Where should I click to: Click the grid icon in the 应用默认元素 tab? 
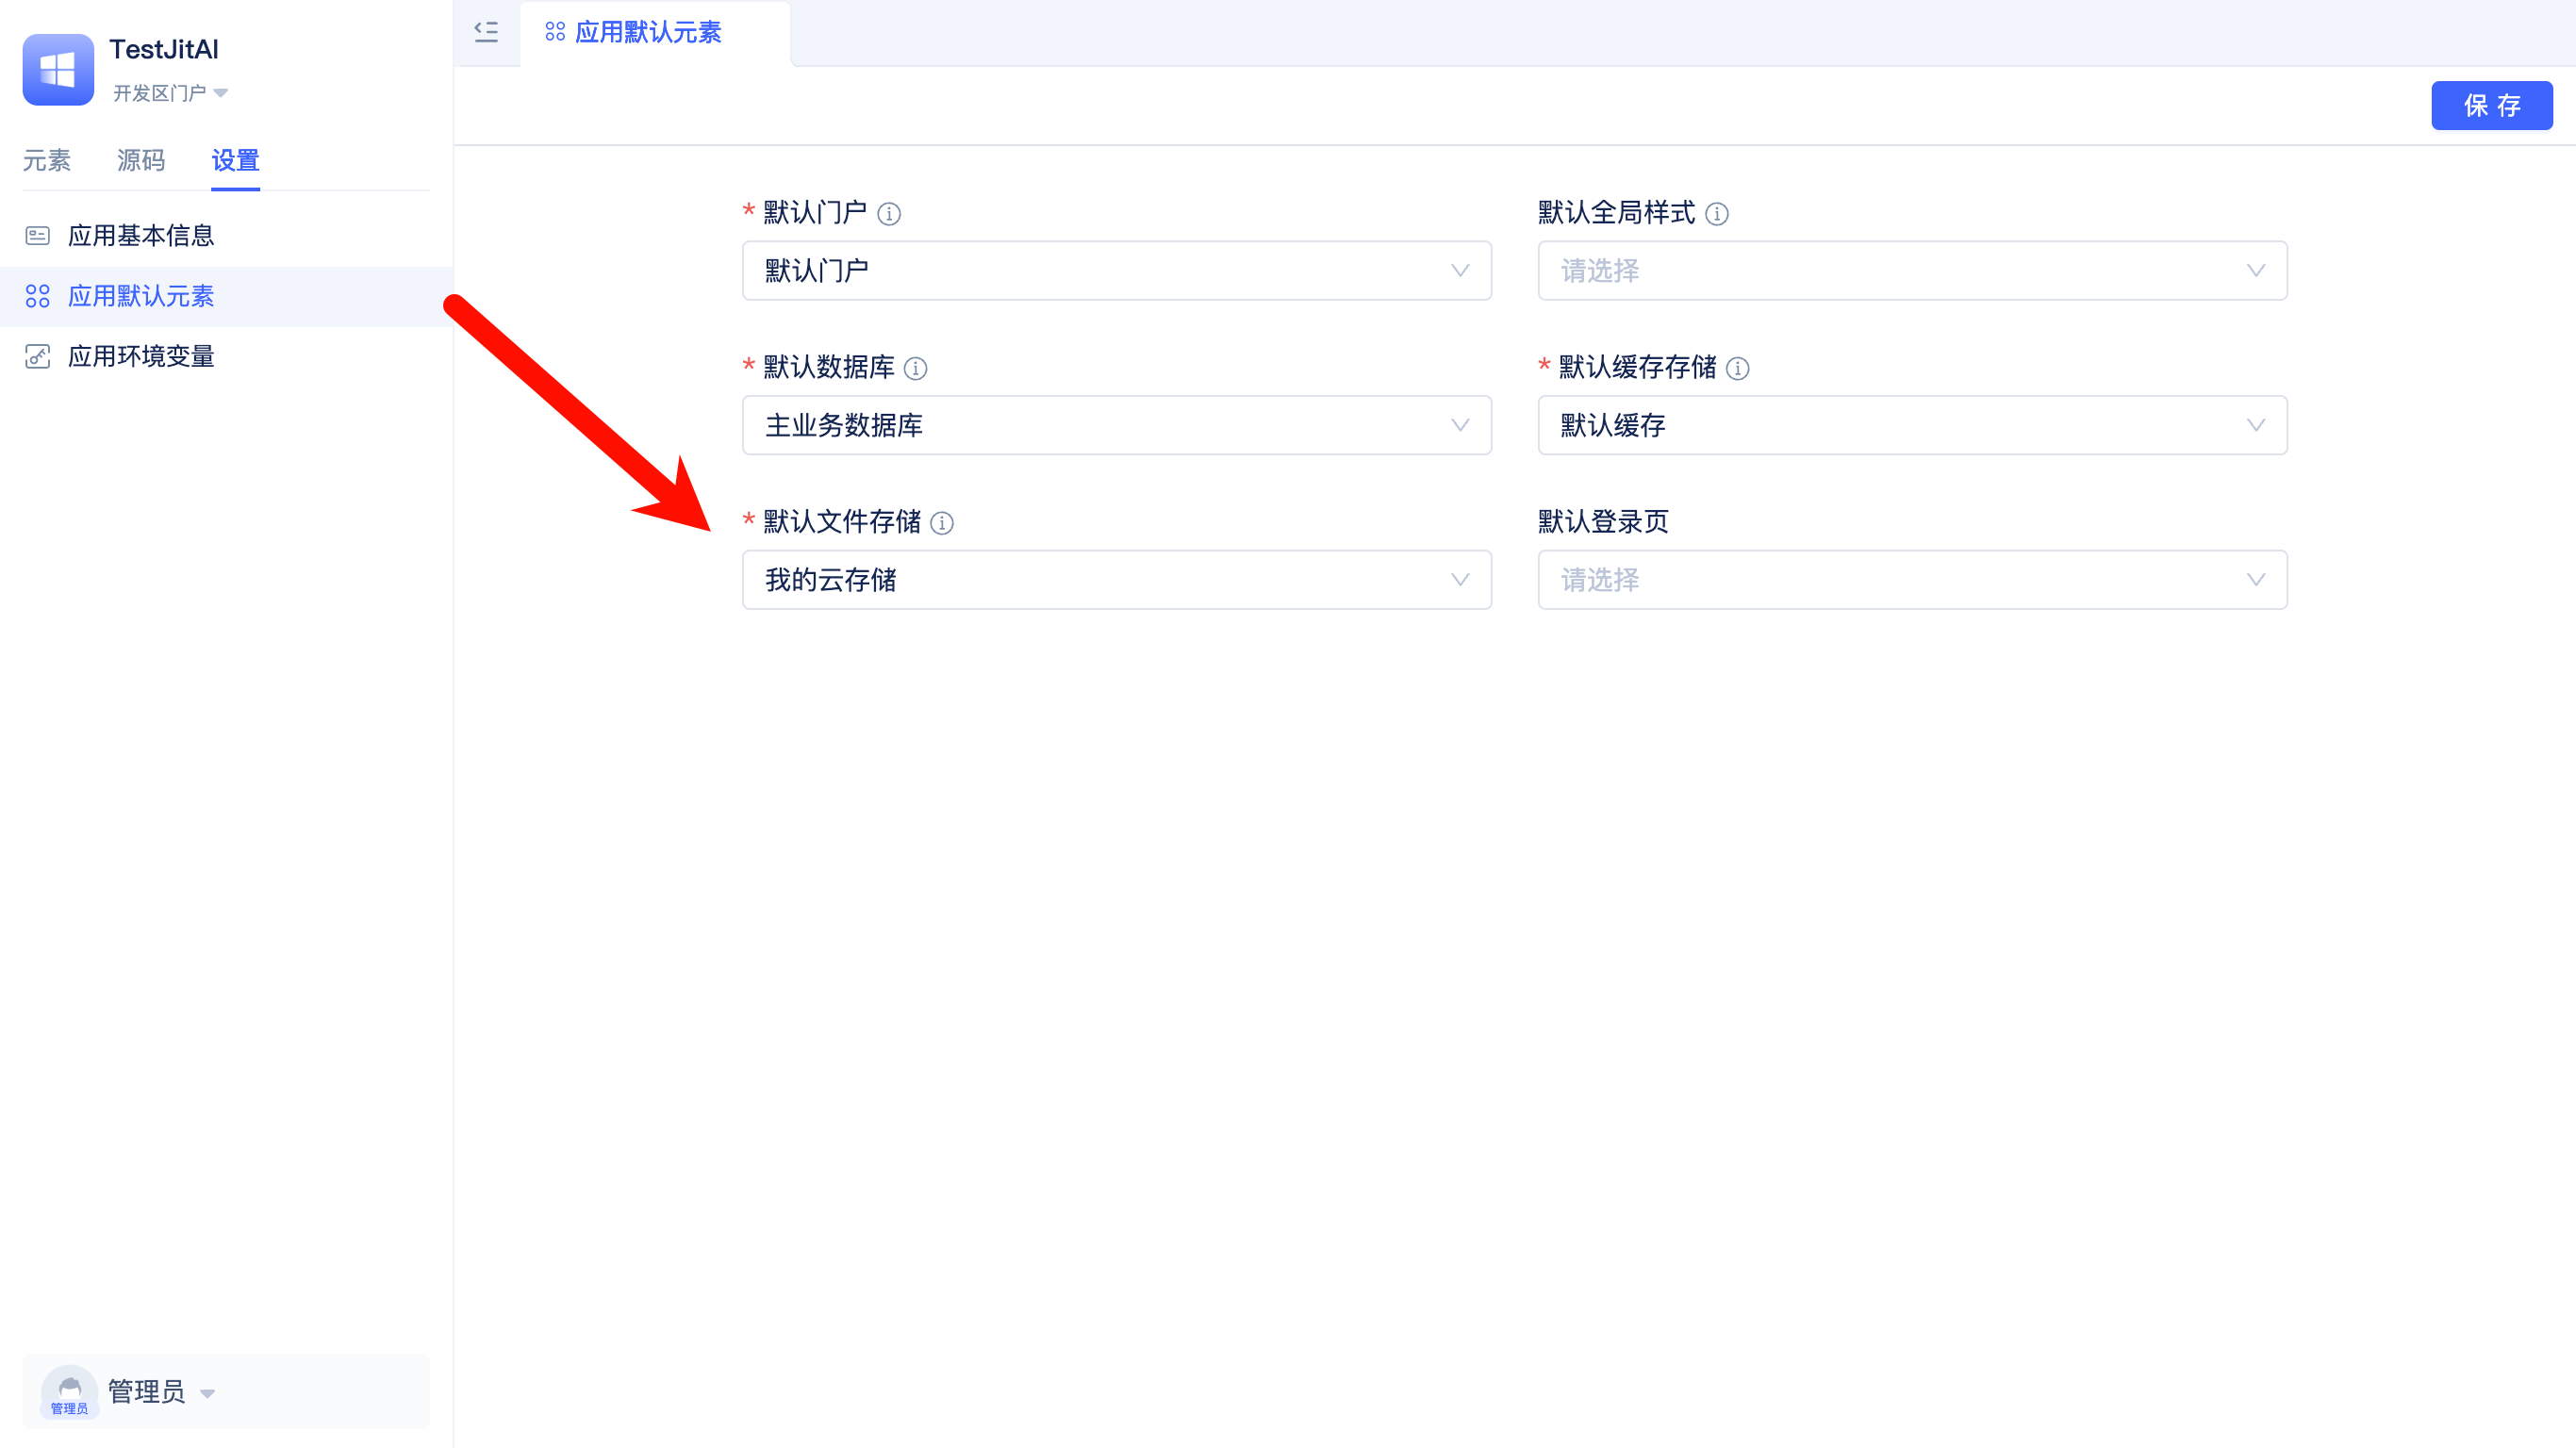[x=555, y=32]
